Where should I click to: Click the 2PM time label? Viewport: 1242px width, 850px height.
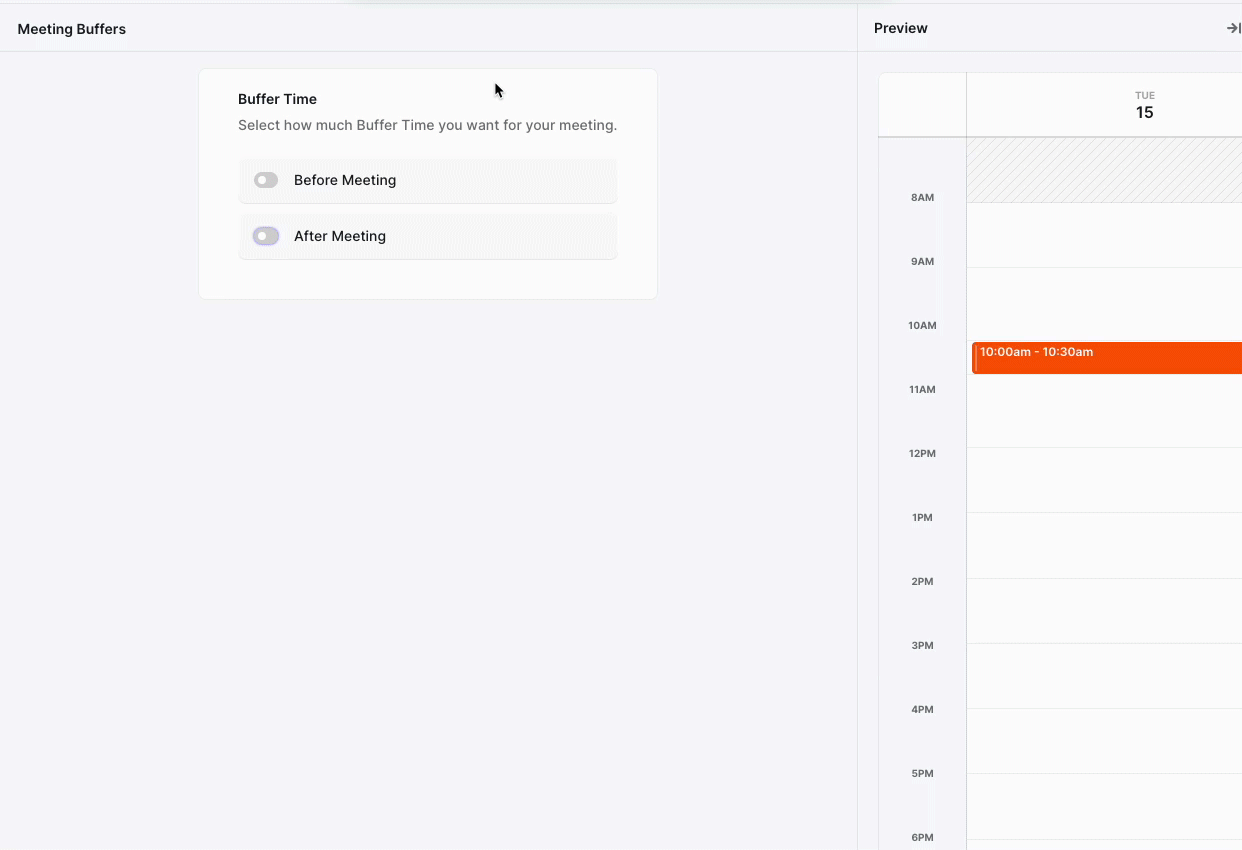click(x=922, y=582)
